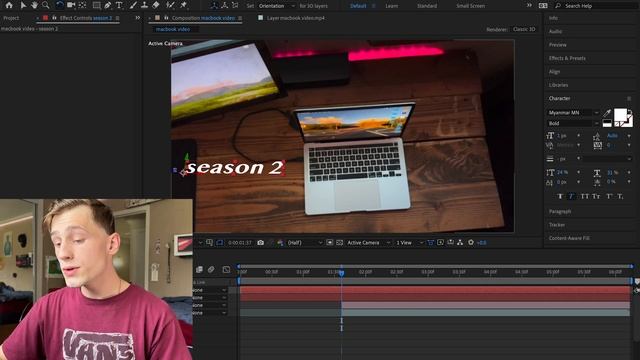The width and height of the screenshot is (640, 360).
Task: Select the Roto Brush tool
Action: [170, 5]
